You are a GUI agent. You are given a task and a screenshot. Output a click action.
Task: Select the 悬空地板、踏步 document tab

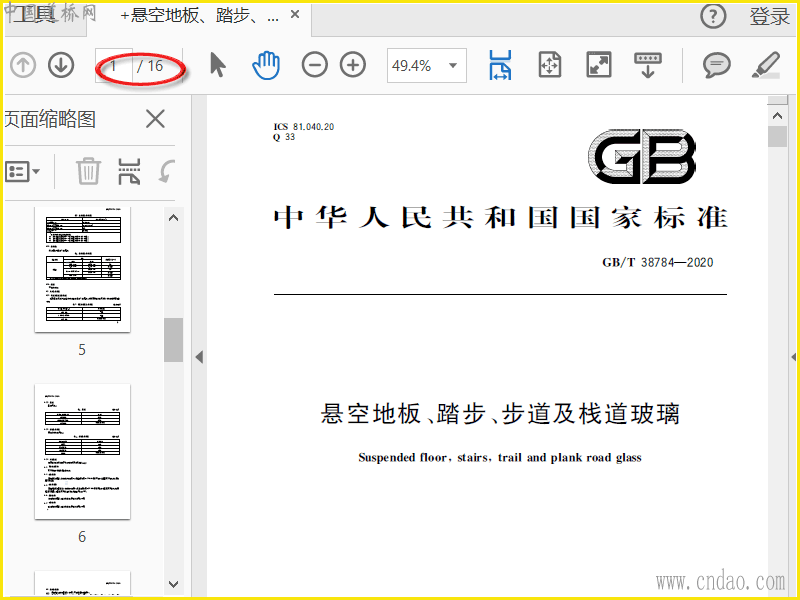click(199, 15)
